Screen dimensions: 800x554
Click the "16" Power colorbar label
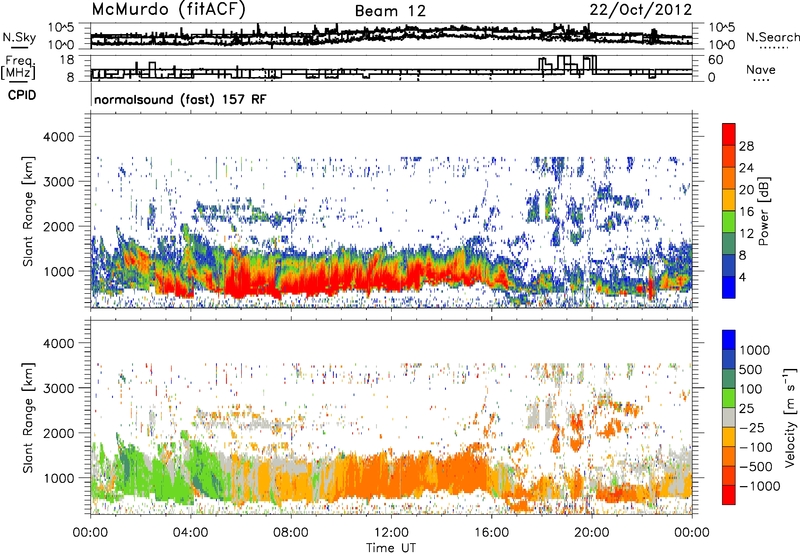click(746, 212)
